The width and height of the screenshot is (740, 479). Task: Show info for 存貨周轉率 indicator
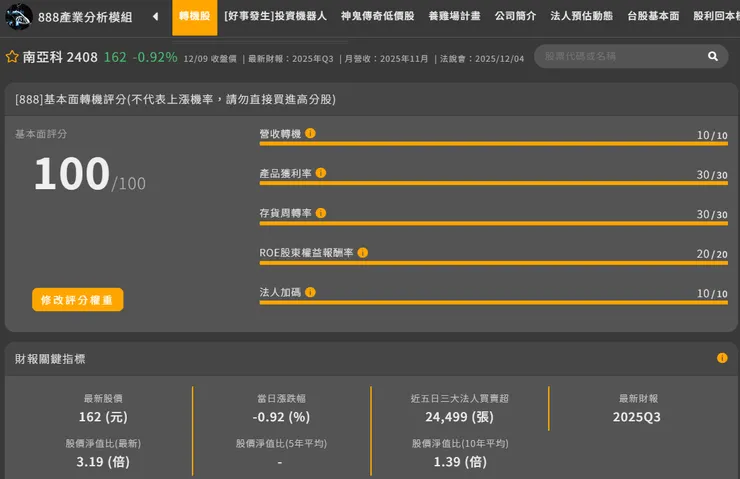click(321, 213)
